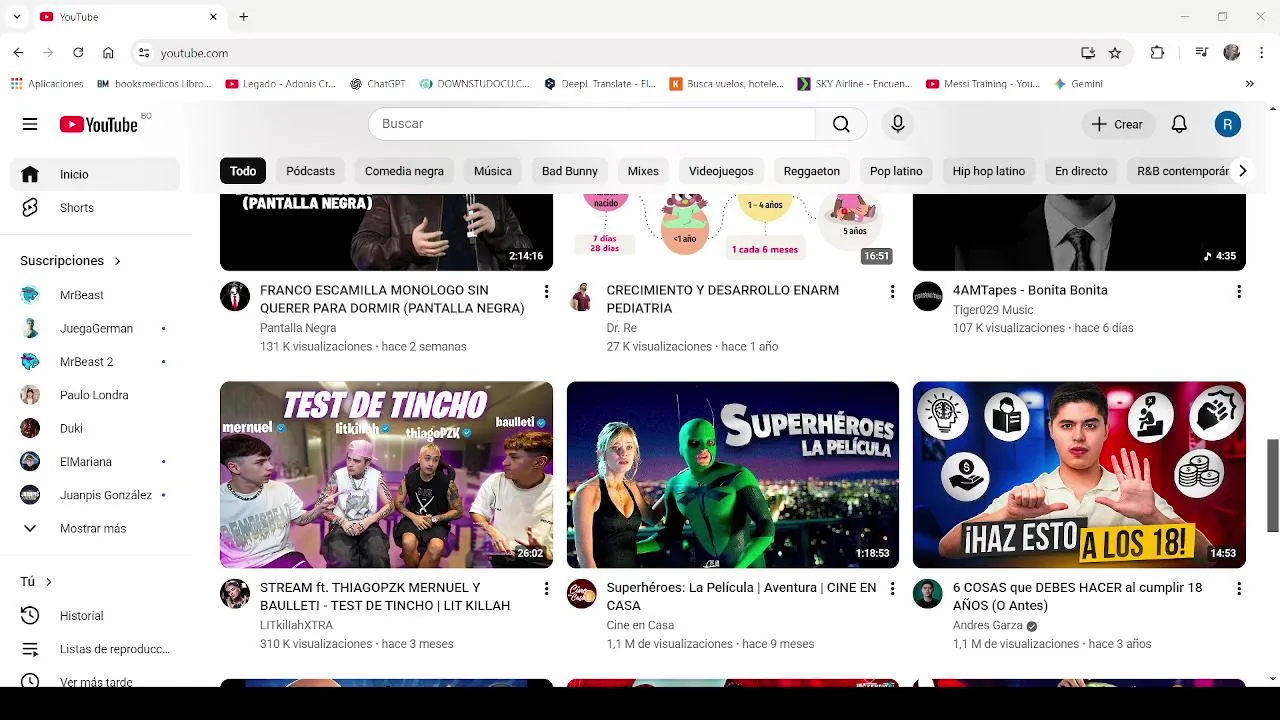Select the Todo filter chip
Viewport: 1280px width, 720px height.
(x=243, y=171)
